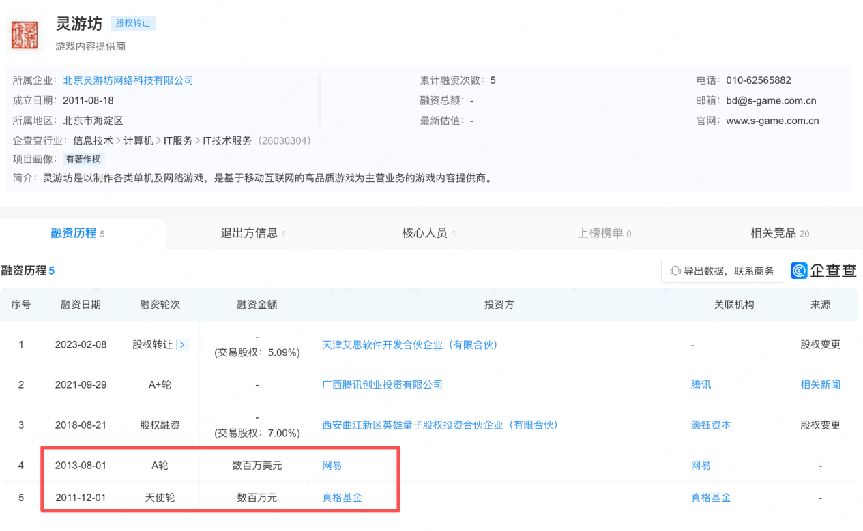Click the 有著作权 project tag
The width and height of the screenshot is (863, 531).
pos(83,159)
